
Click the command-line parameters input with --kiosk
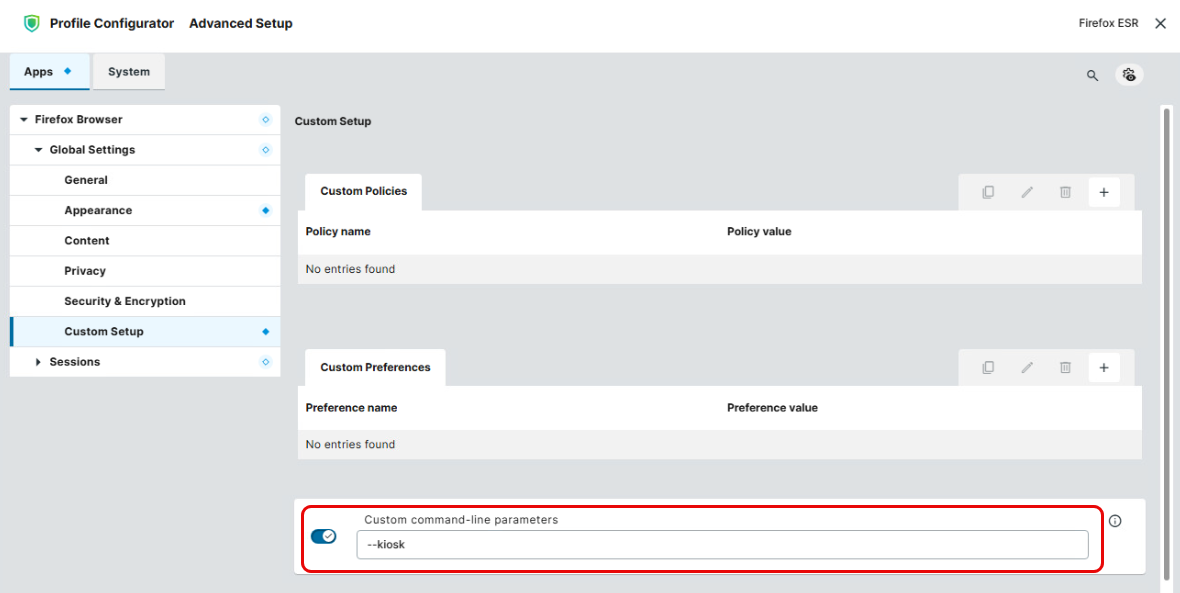pos(722,545)
